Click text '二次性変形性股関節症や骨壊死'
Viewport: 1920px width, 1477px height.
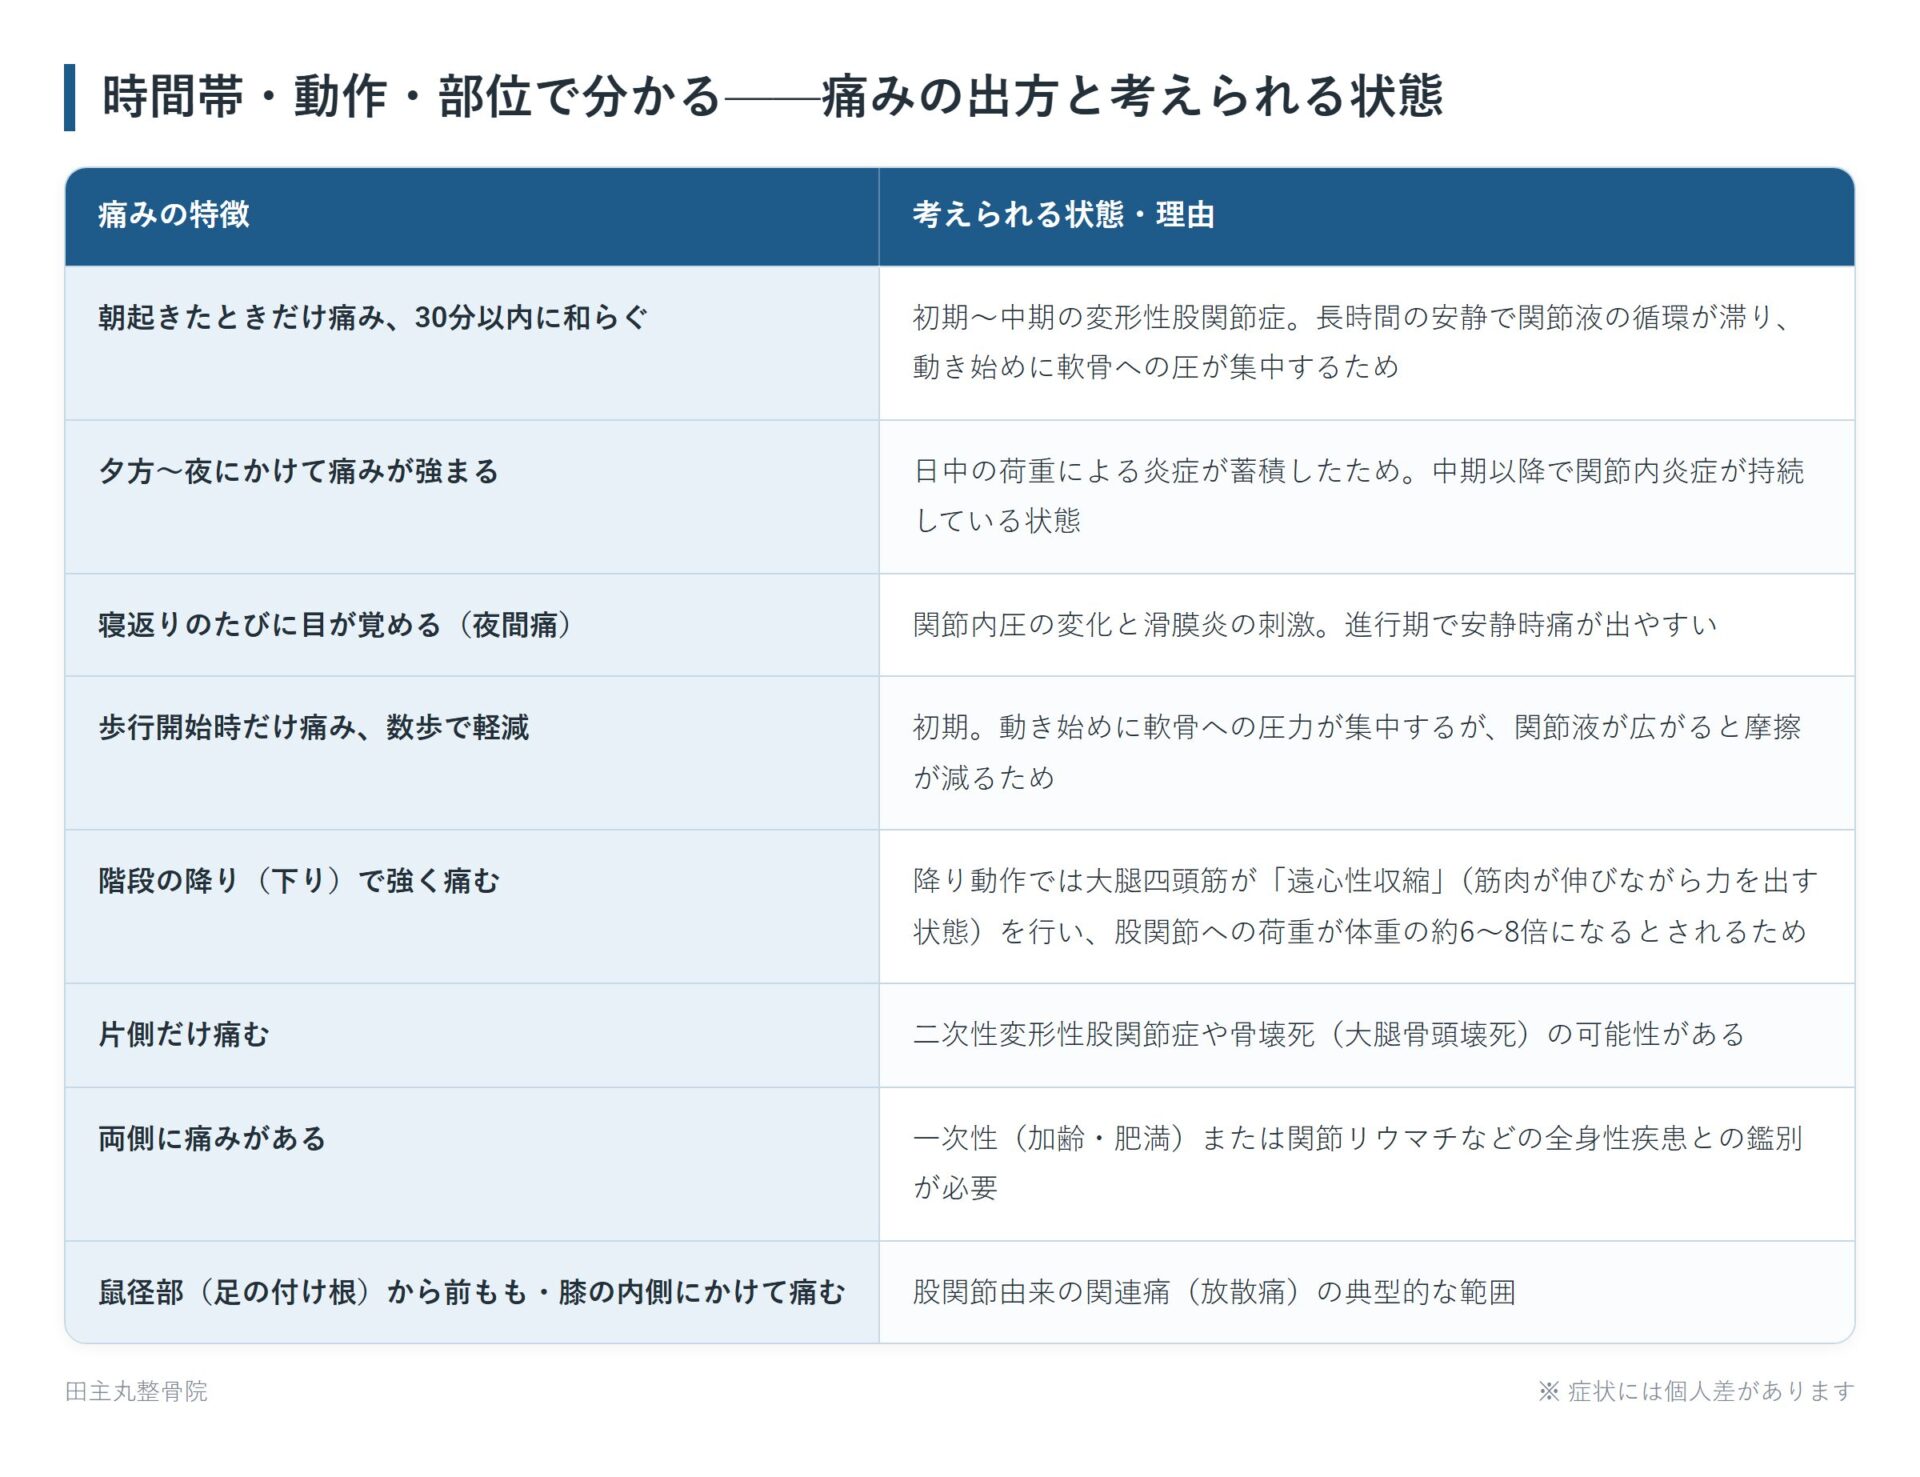pos(1113,1035)
